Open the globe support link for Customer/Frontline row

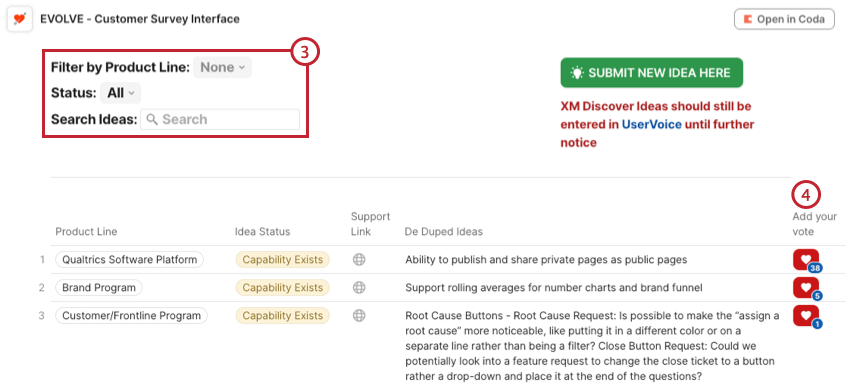coord(359,316)
